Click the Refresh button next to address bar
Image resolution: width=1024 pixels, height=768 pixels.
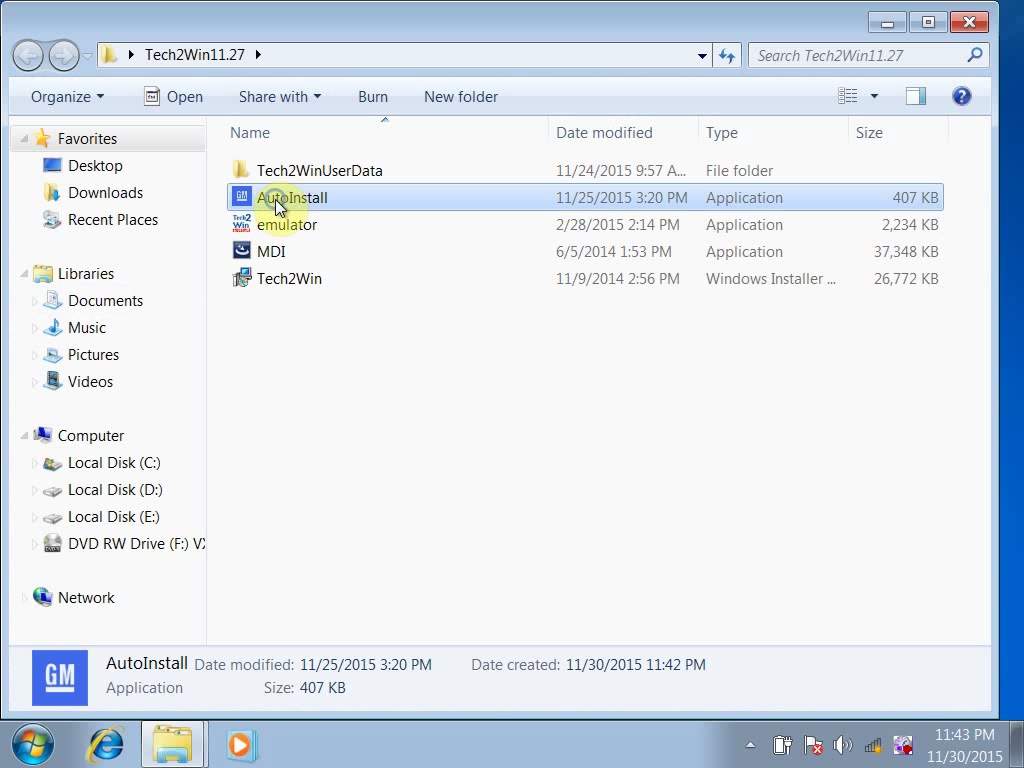point(727,56)
